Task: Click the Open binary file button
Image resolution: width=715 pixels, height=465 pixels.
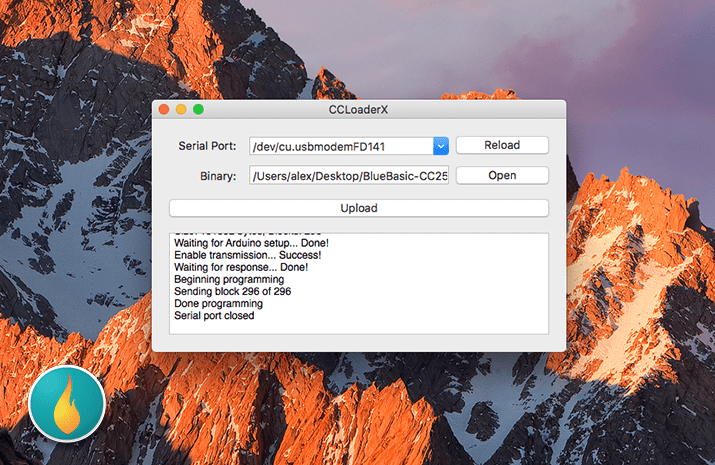Action: click(x=502, y=176)
